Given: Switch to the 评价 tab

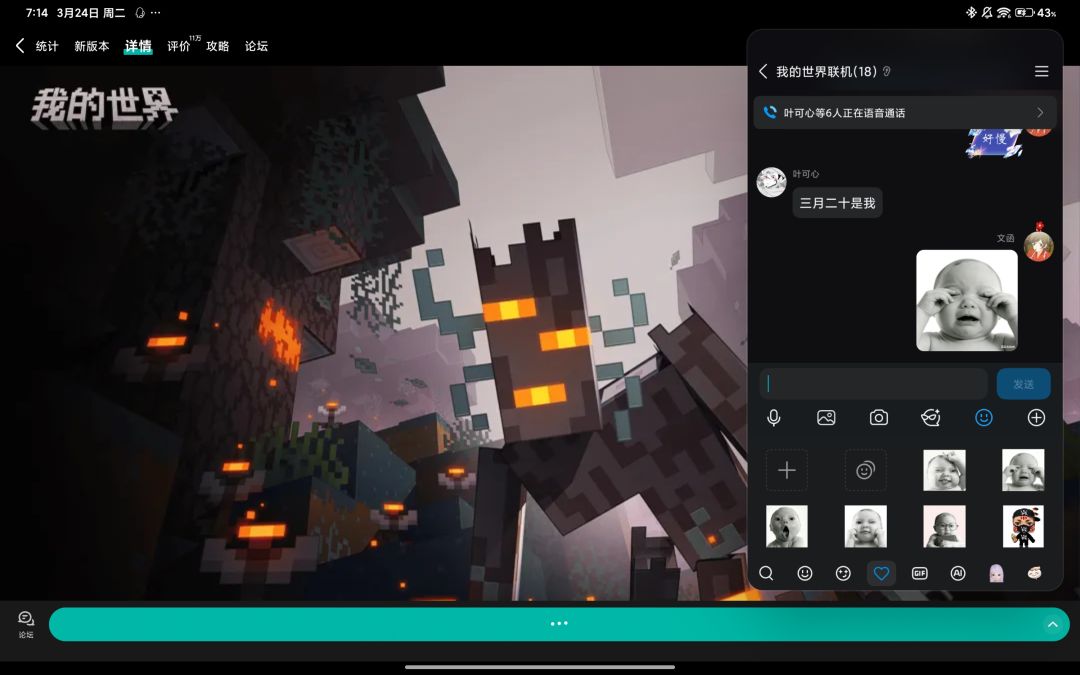Looking at the screenshot, I should click(x=178, y=46).
